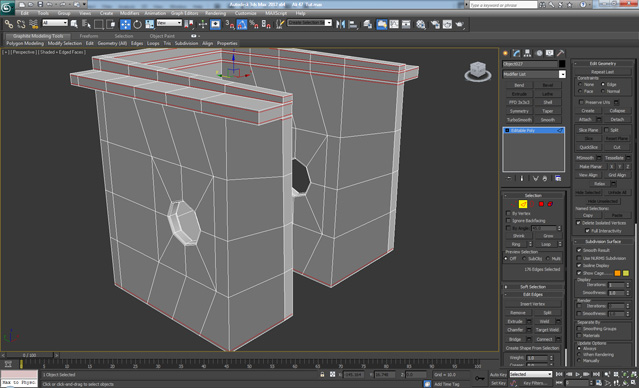This screenshot has width=639, height=388.
Task: Toggle the Split checkbox beside Slice Plane
Action: click(x=606, y=130)
